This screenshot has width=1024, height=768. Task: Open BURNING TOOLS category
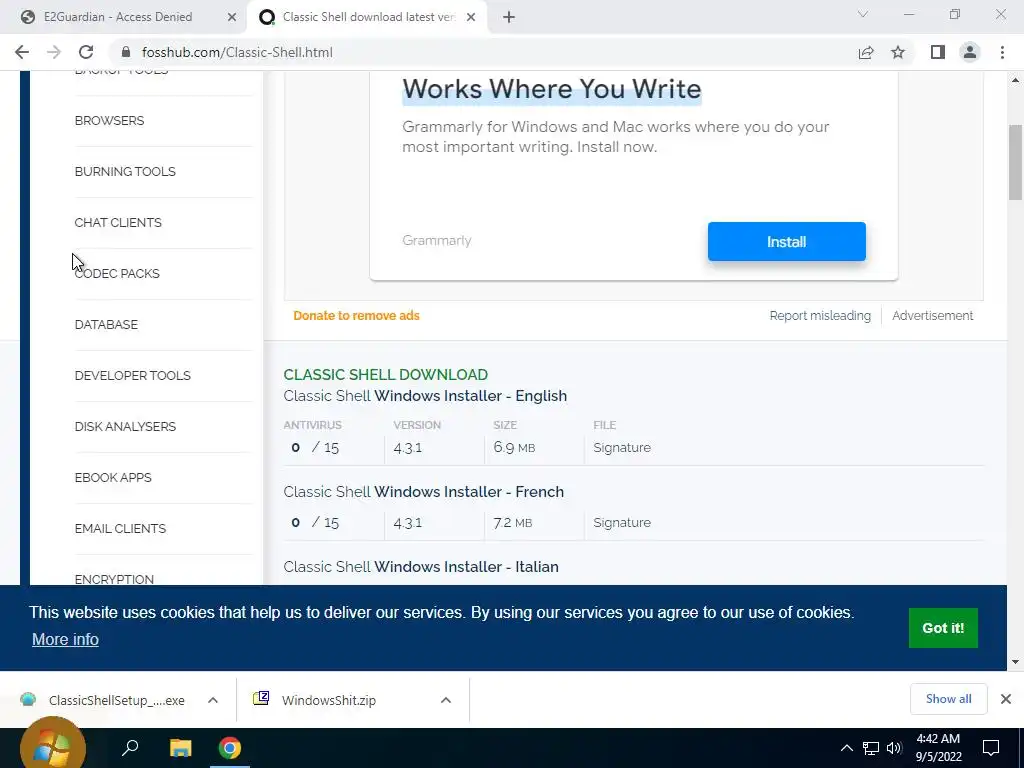(x=125, y=172)
